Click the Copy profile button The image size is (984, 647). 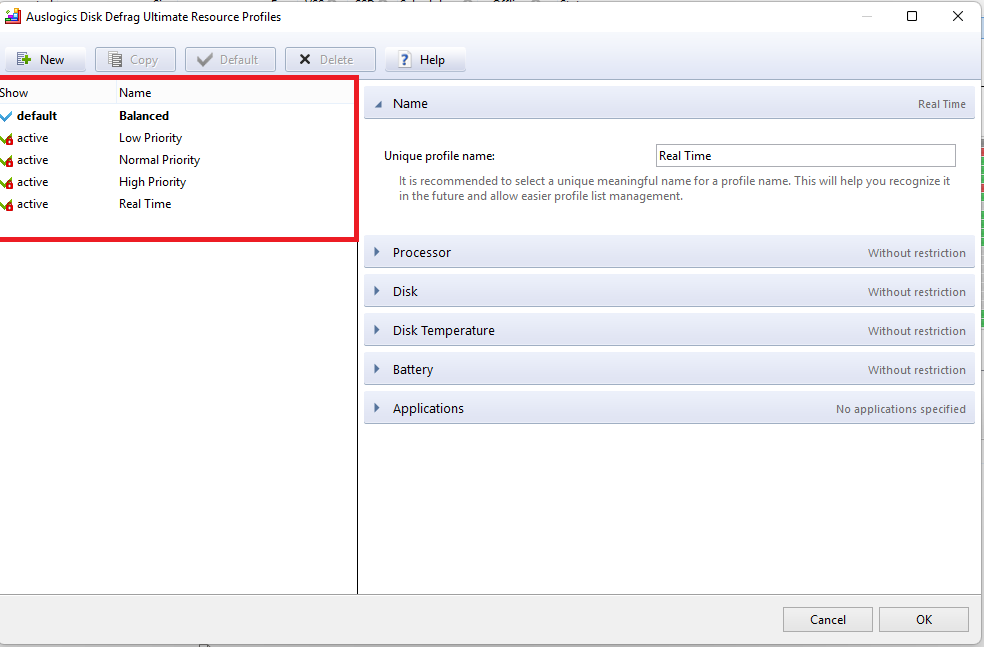pos(135,60)
